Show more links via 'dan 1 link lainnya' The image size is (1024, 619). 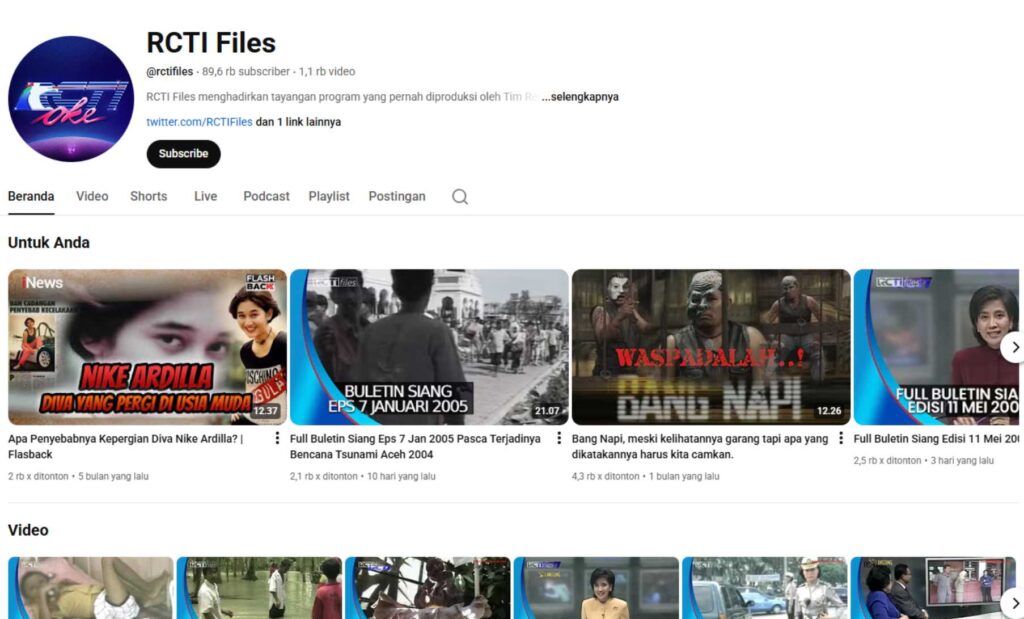click(298, 122)
